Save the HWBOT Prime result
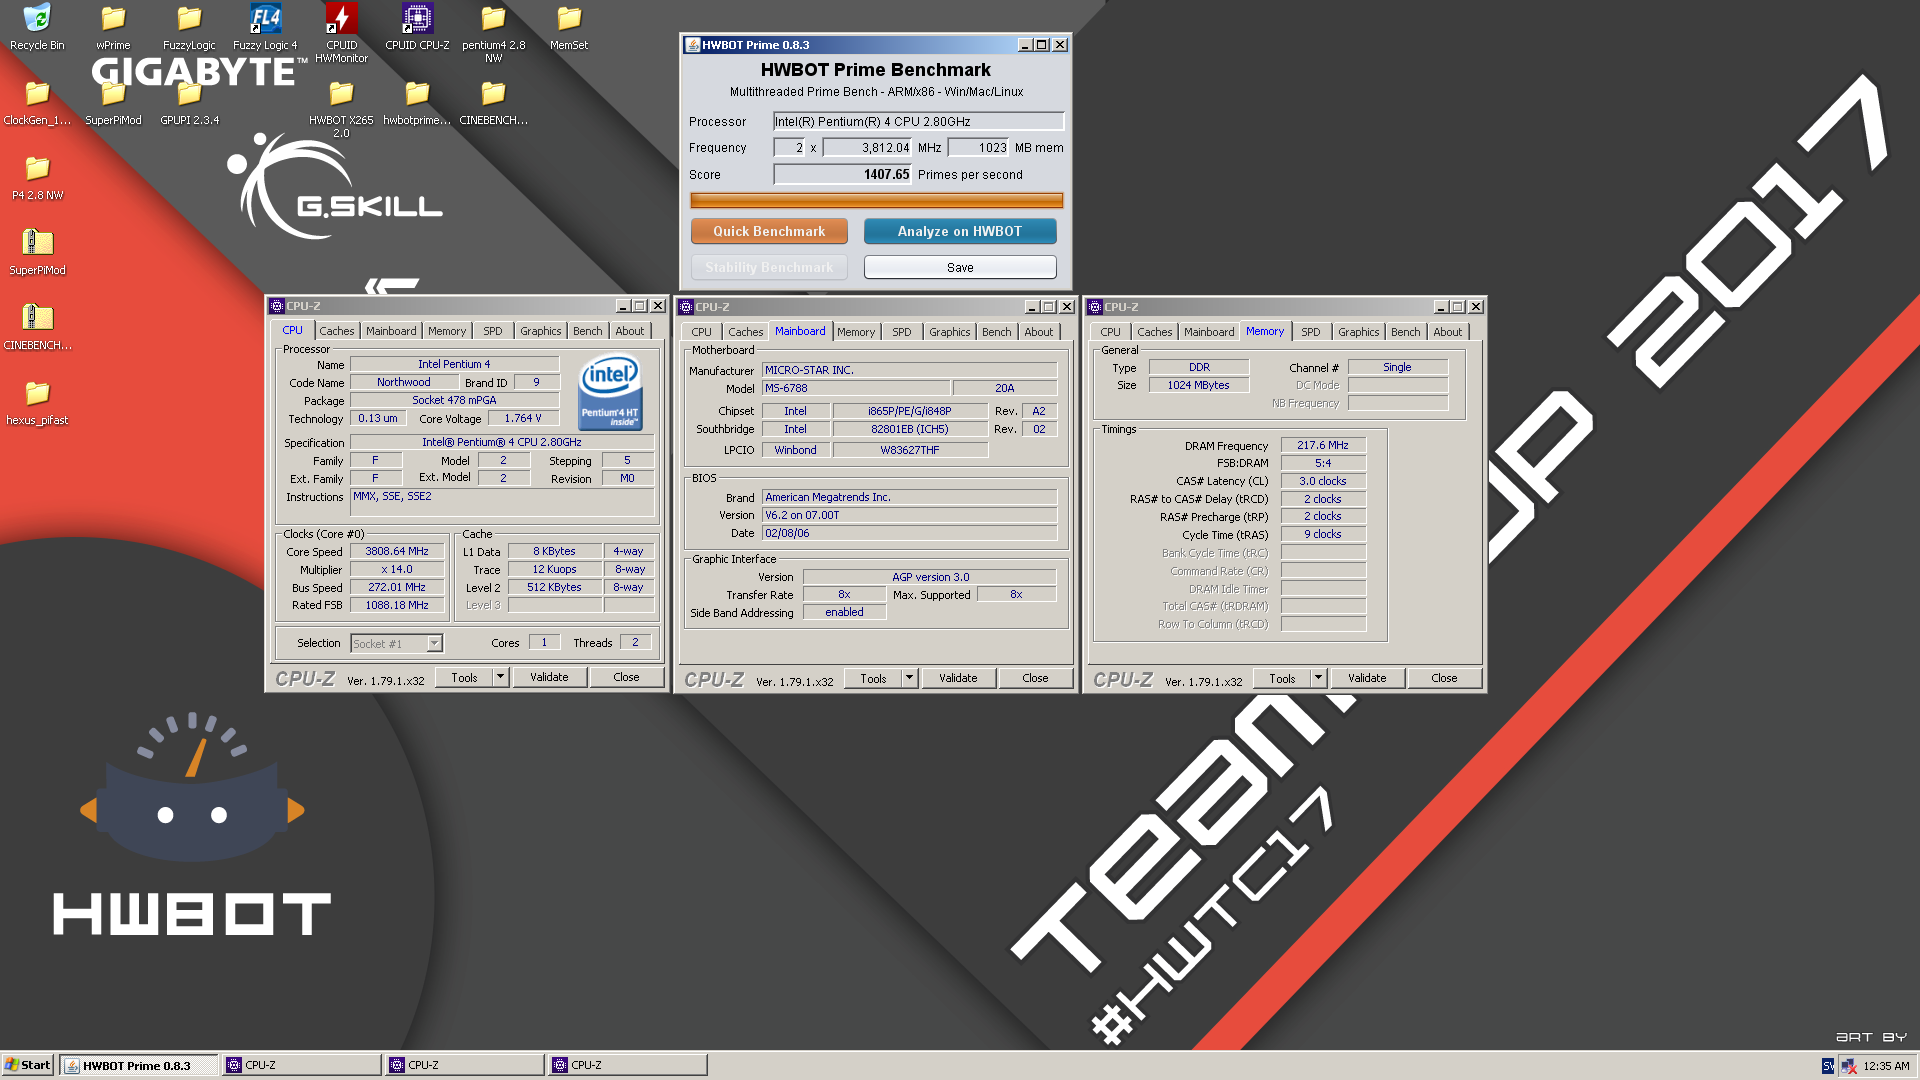Screen dimensions: 1920x1080 click(x=960, y=267)
